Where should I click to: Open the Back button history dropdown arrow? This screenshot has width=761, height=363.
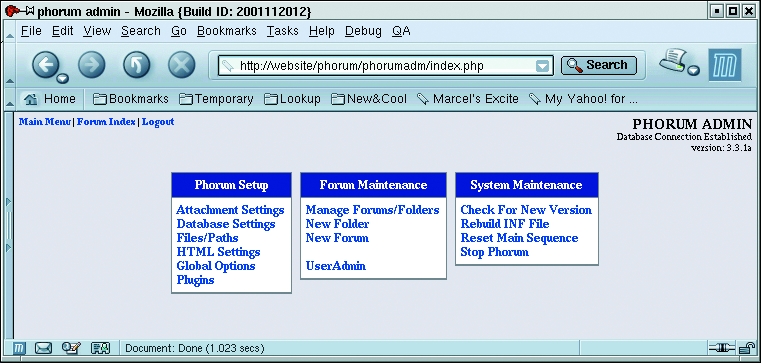click(63, 78)
